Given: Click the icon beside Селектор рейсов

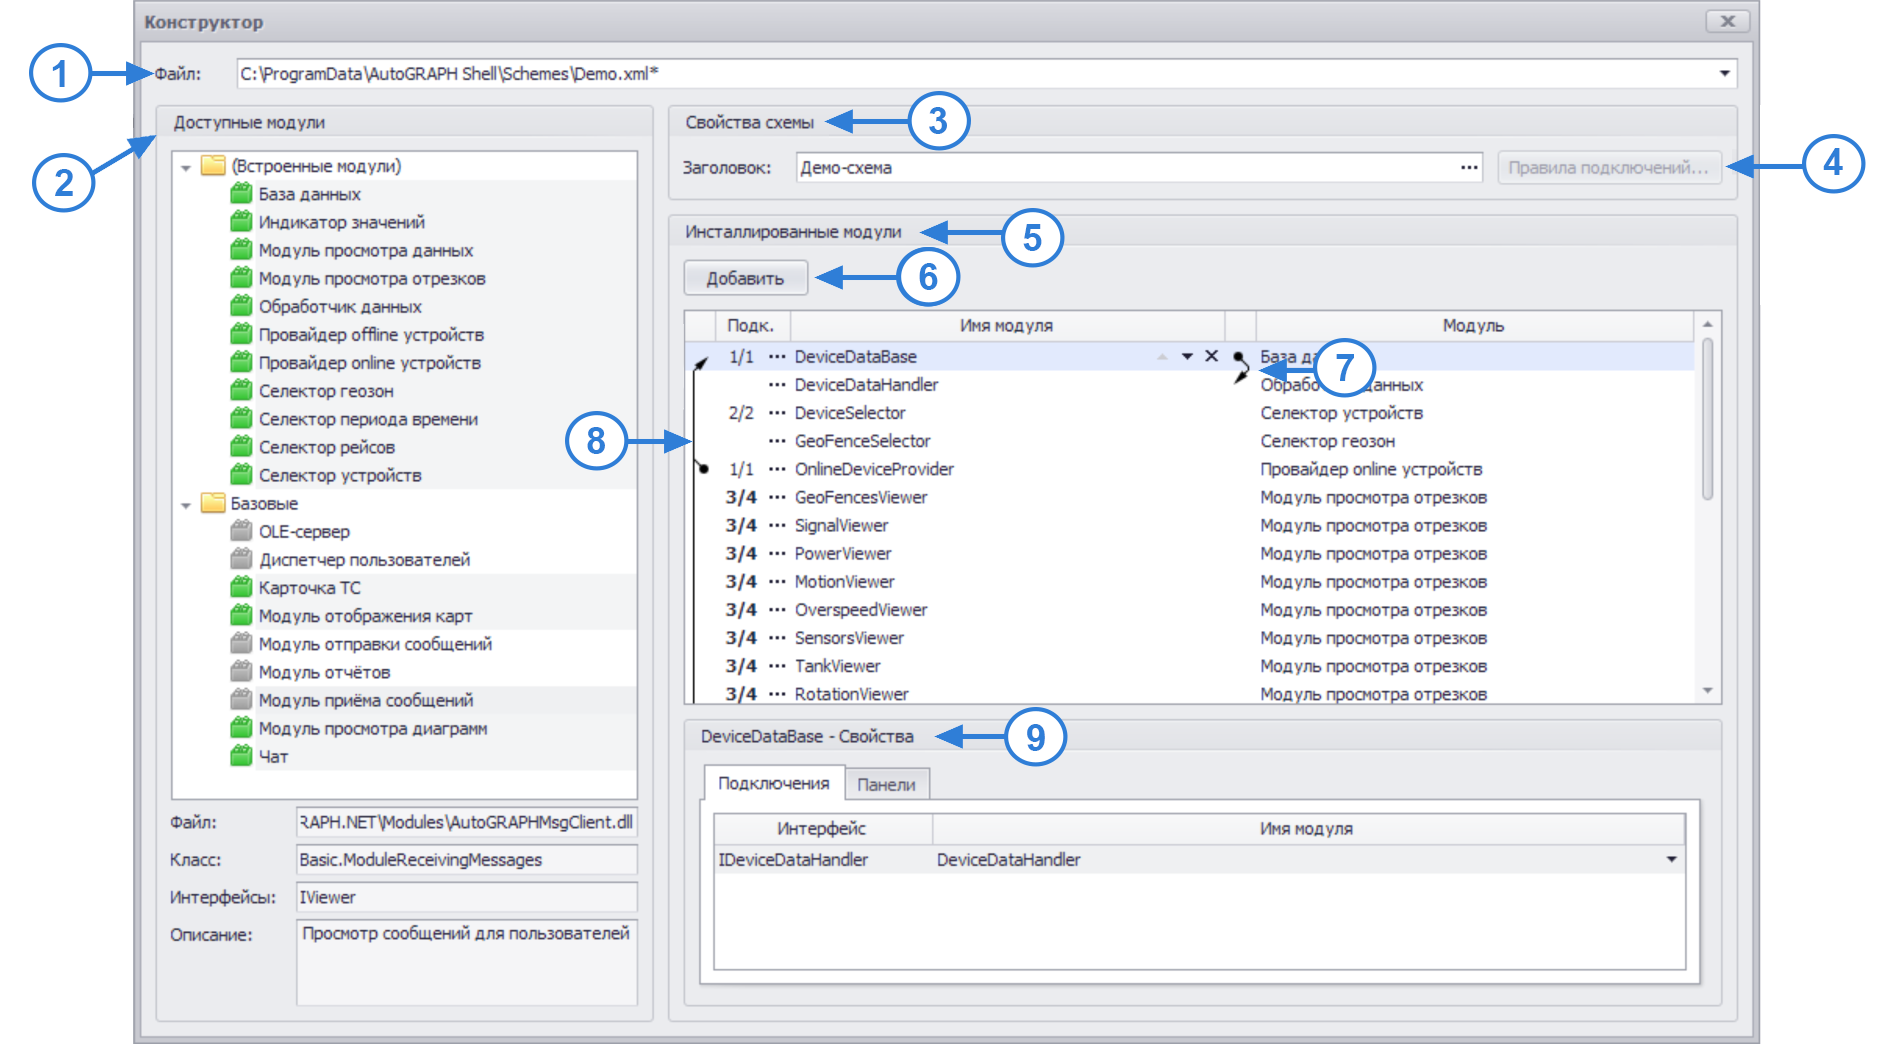Looking at the screenshot, I should click(241, 446).
